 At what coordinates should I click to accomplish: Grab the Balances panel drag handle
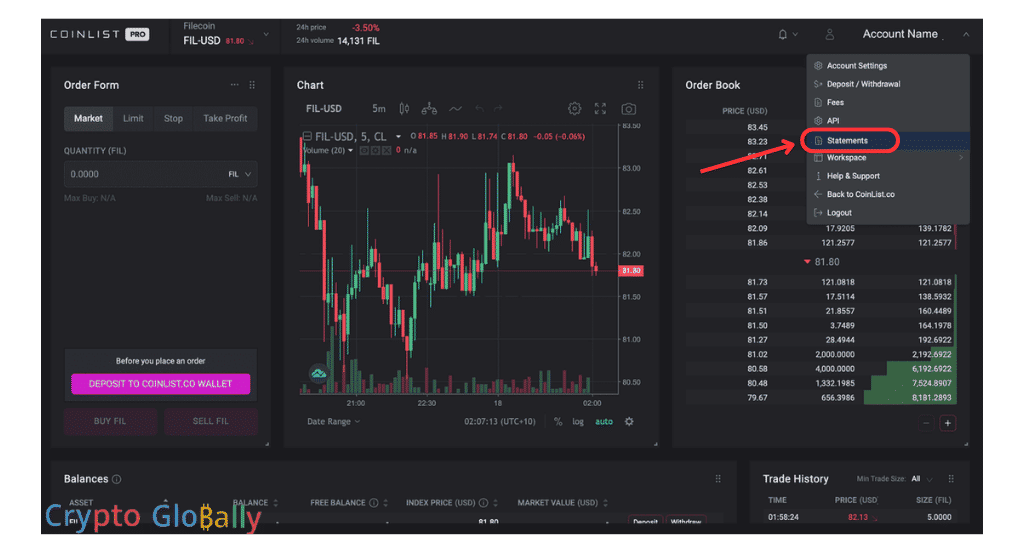(718, 479)
